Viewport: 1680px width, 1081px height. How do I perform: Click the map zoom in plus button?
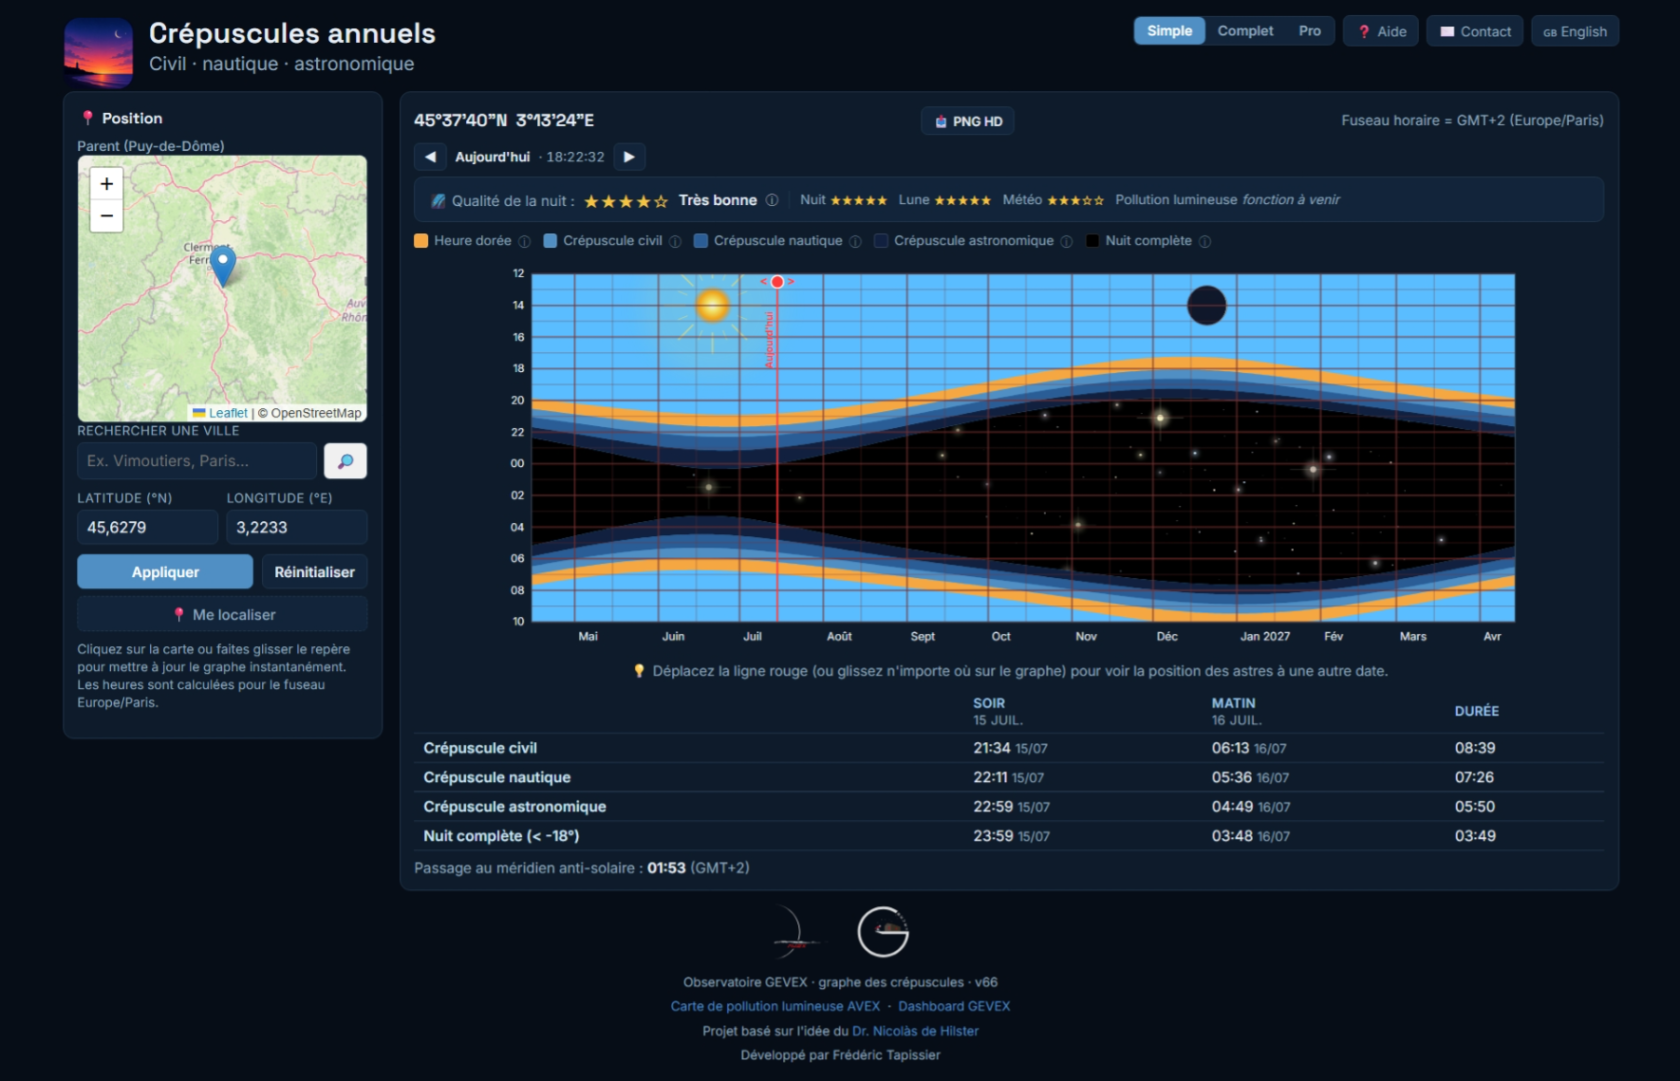coord(106,184)
